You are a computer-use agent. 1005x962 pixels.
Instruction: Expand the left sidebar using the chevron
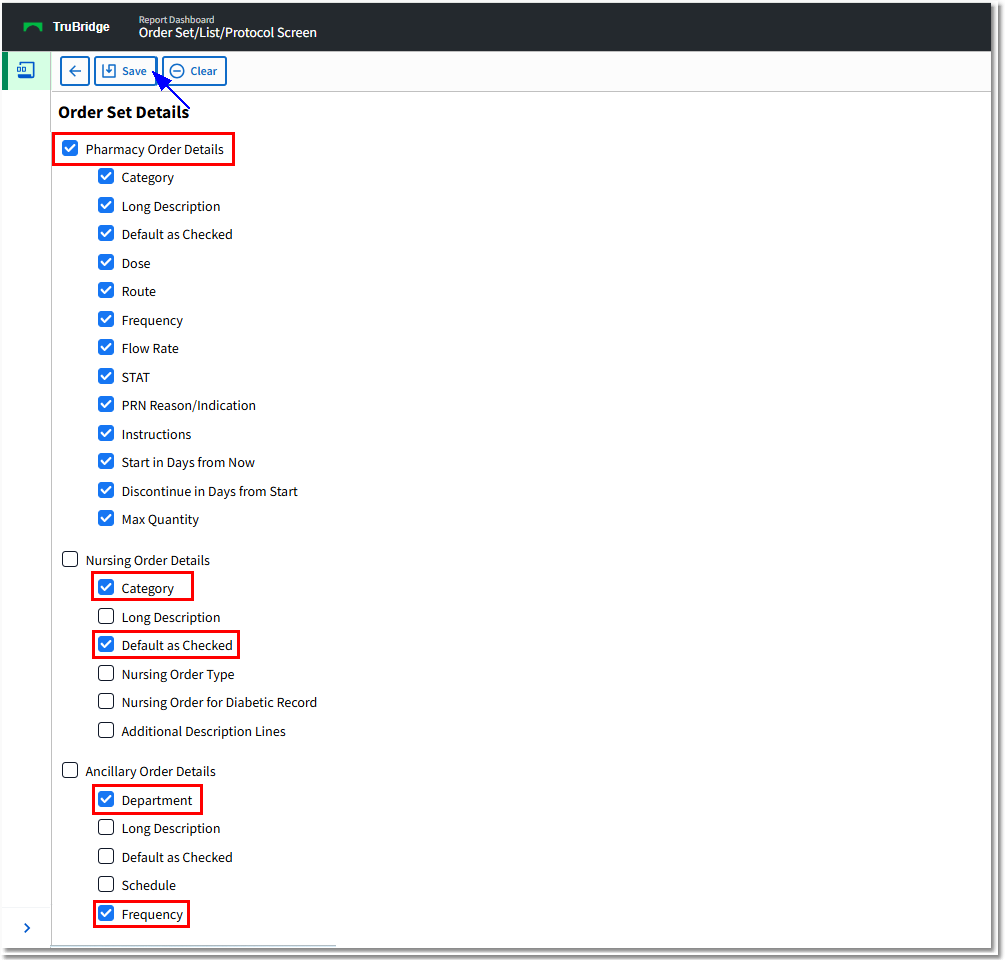point(25,928)
